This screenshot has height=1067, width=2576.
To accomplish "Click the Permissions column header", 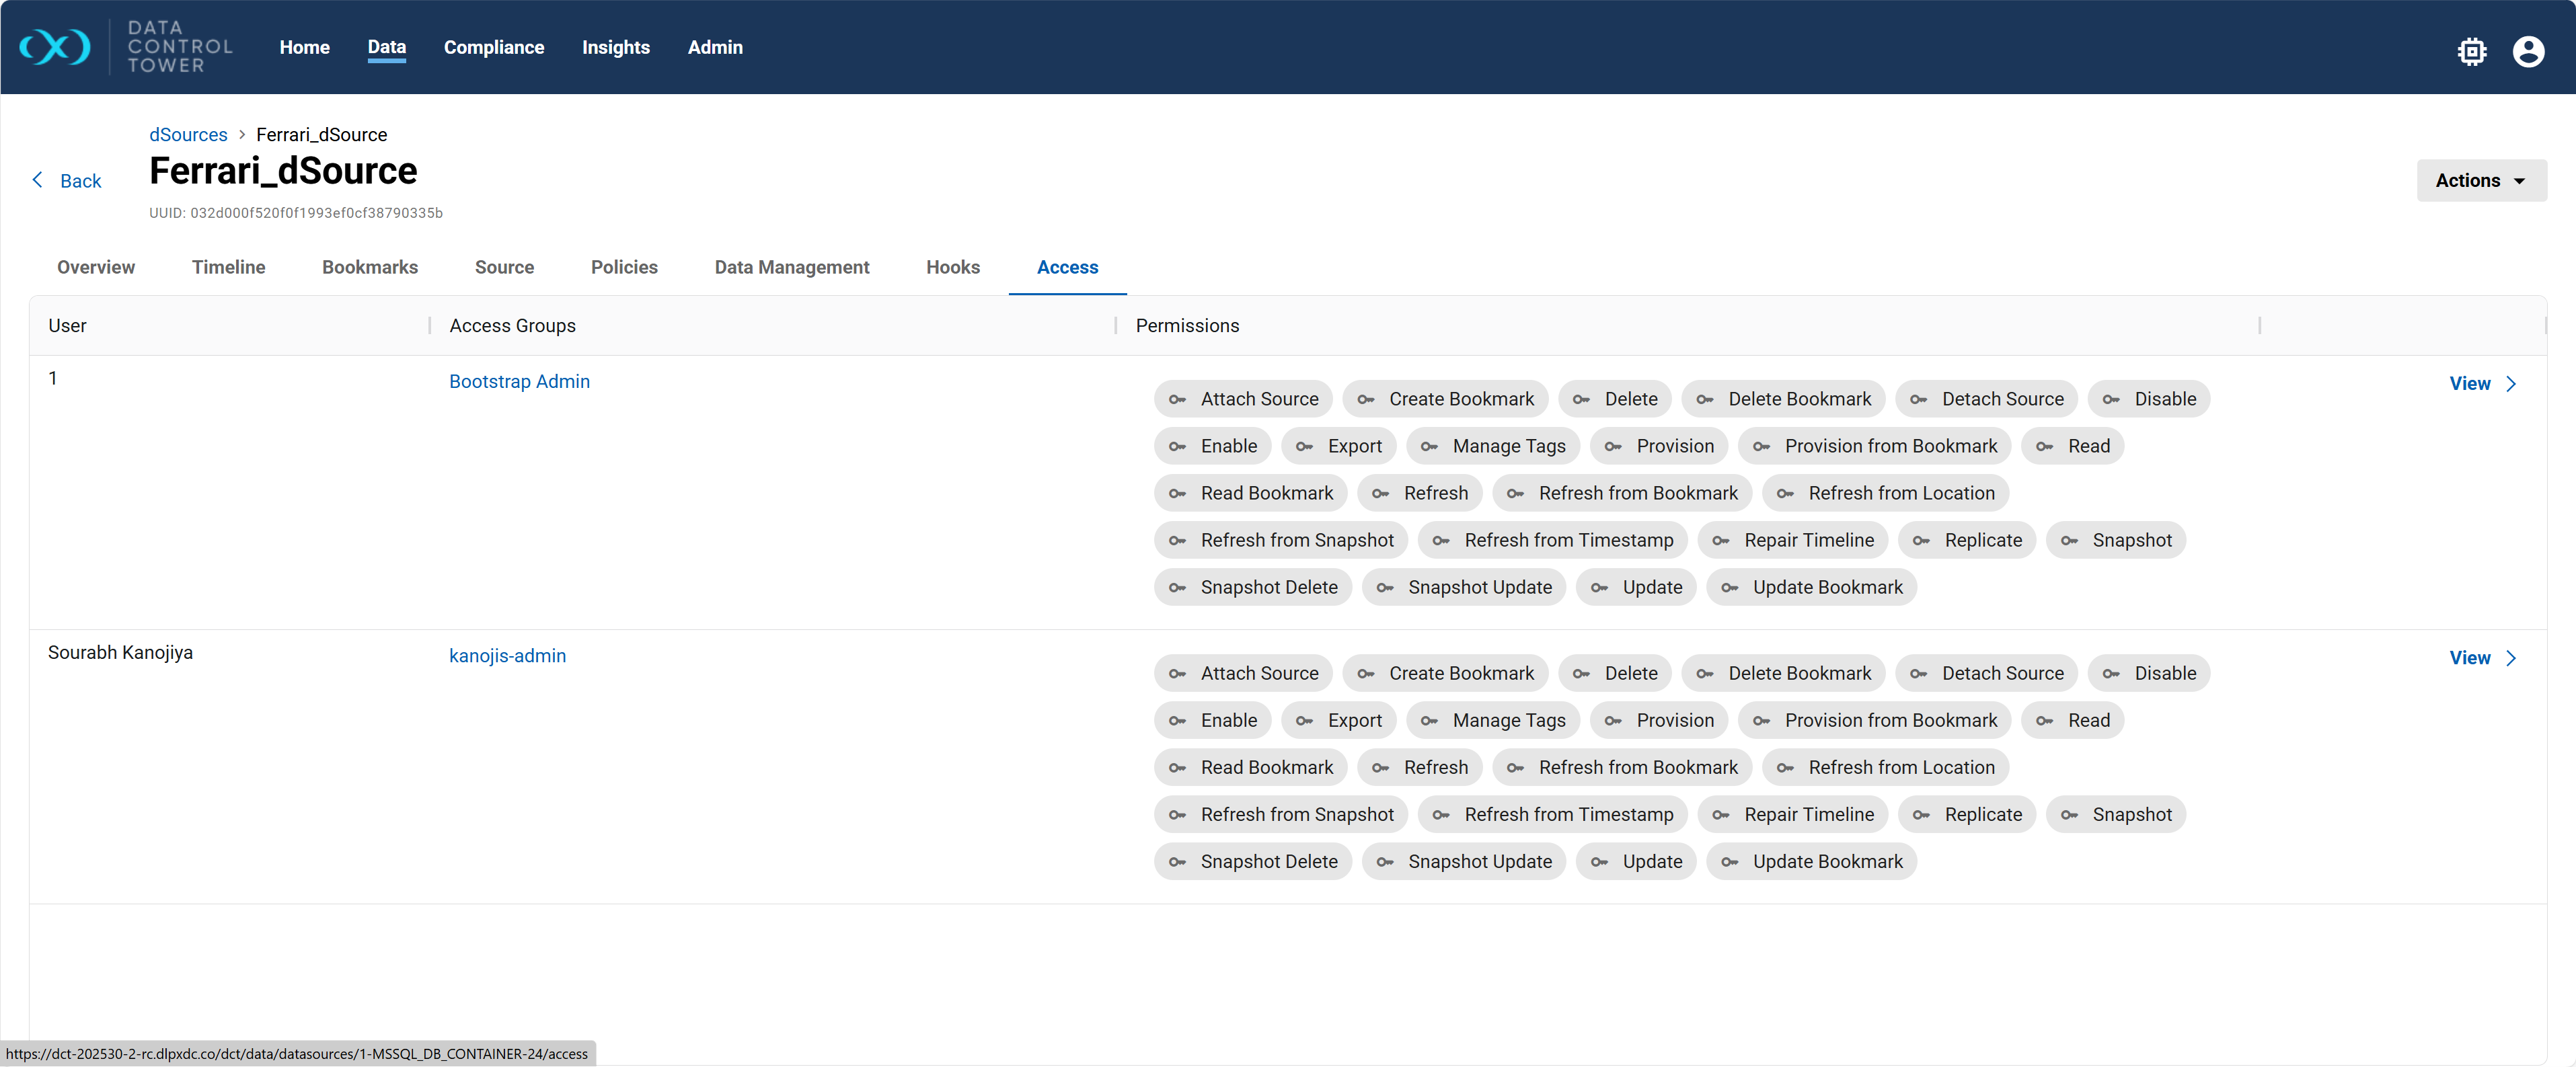I will point(1187,326).
